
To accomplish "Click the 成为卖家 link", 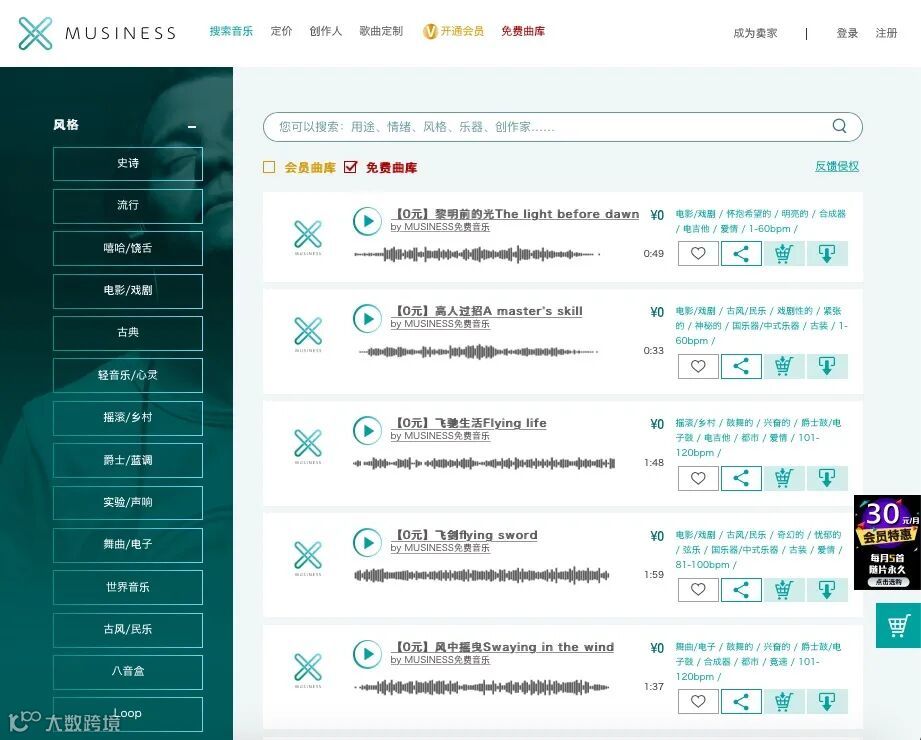I will pyautogui.click(x=755, y=33).
